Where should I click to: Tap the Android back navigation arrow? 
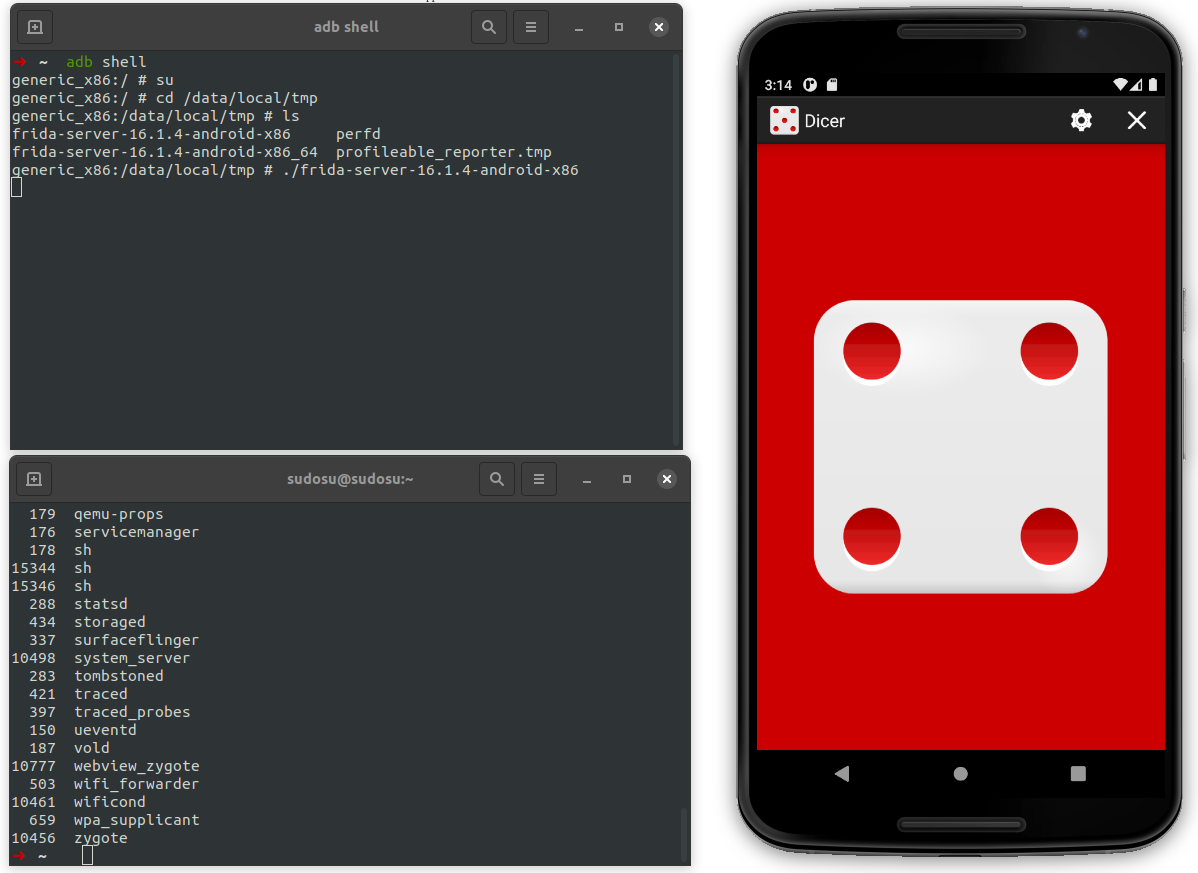[841, 773]
